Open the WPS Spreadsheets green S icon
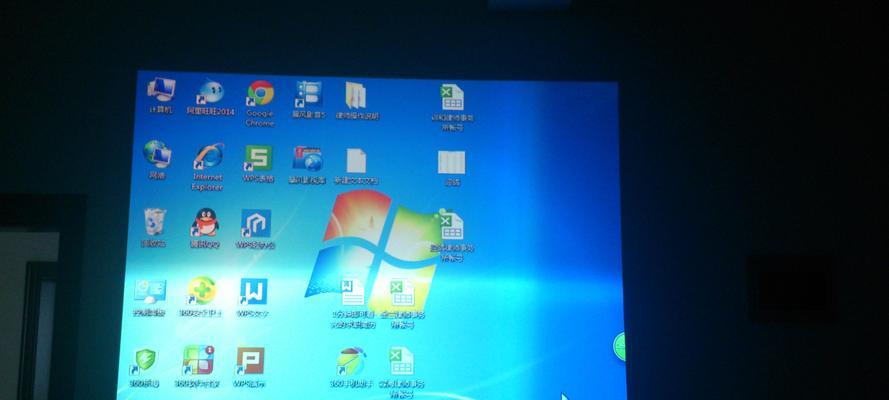This screenshot has width=889, height=400. 258,164
